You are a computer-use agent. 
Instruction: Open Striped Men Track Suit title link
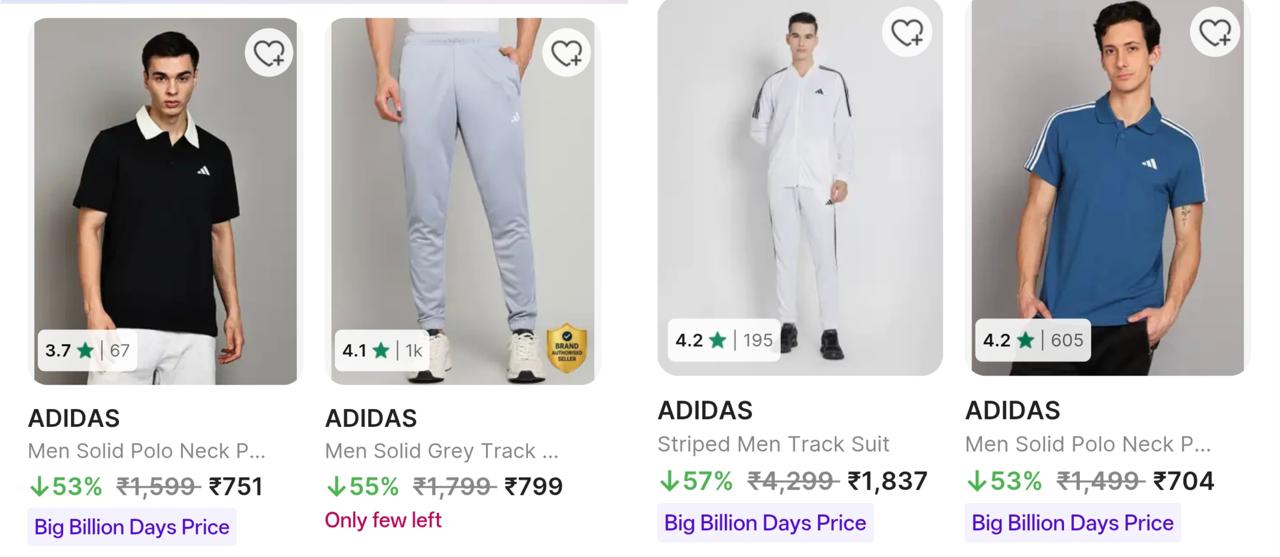773,444
